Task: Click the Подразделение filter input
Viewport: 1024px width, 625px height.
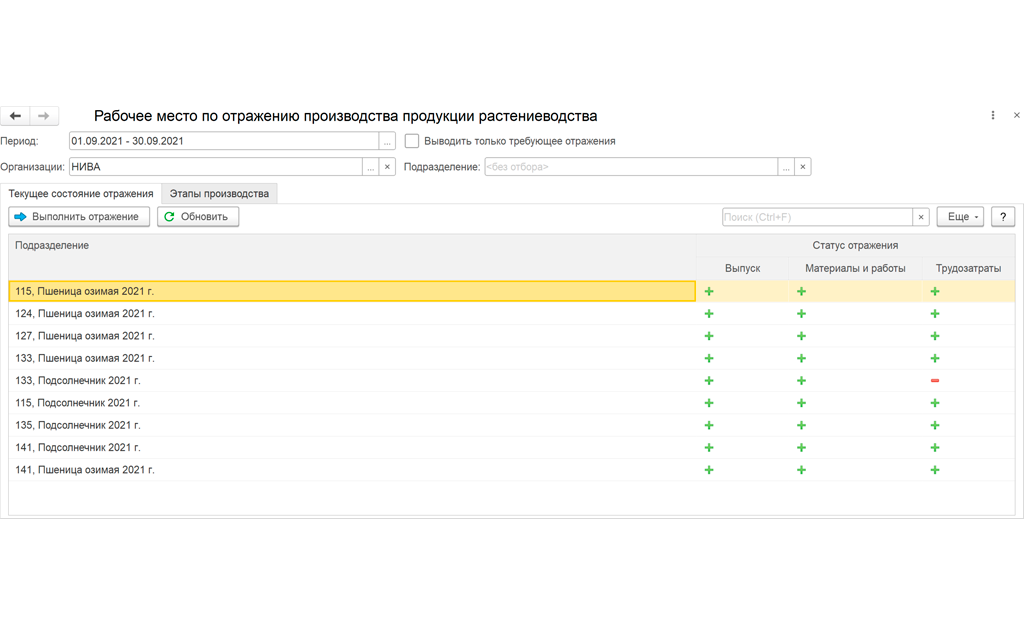Action: (x=631, y=167)
